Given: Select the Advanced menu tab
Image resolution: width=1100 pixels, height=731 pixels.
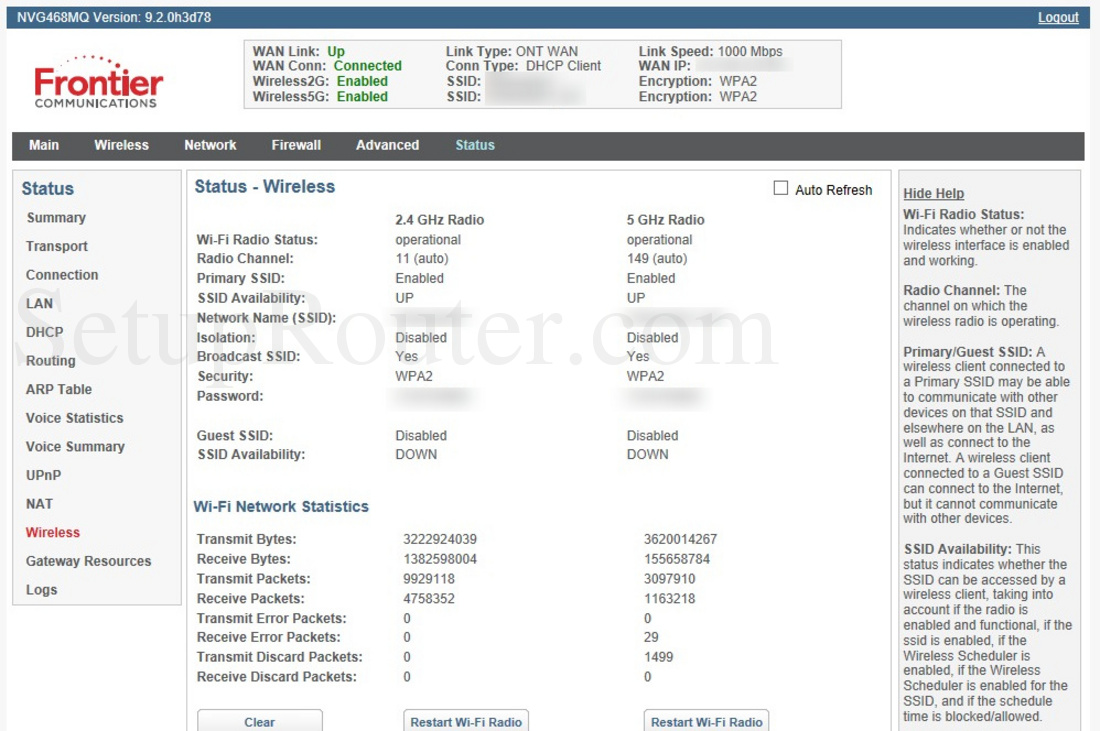Looking at the screenshot, I should coord(387,145).
